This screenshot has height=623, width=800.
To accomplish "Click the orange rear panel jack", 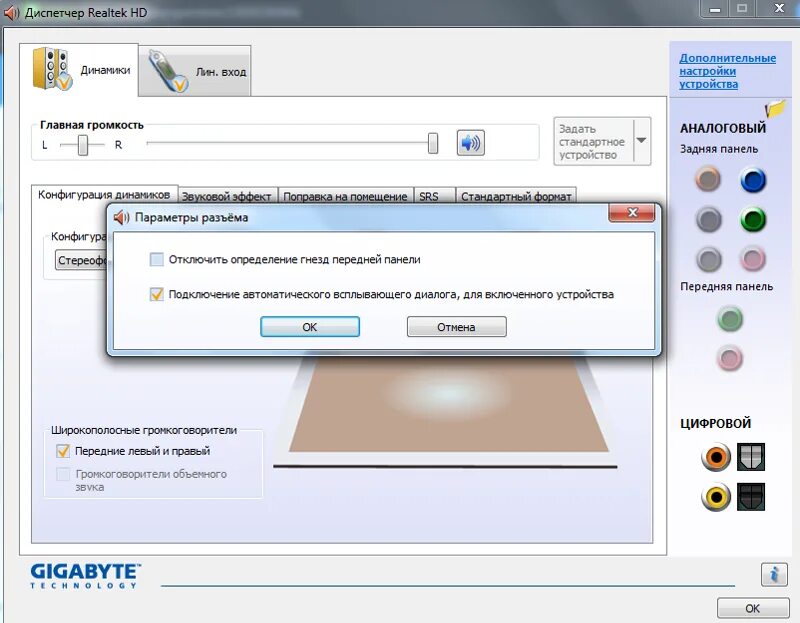I will pyautogui.click(x=708, y=179).
